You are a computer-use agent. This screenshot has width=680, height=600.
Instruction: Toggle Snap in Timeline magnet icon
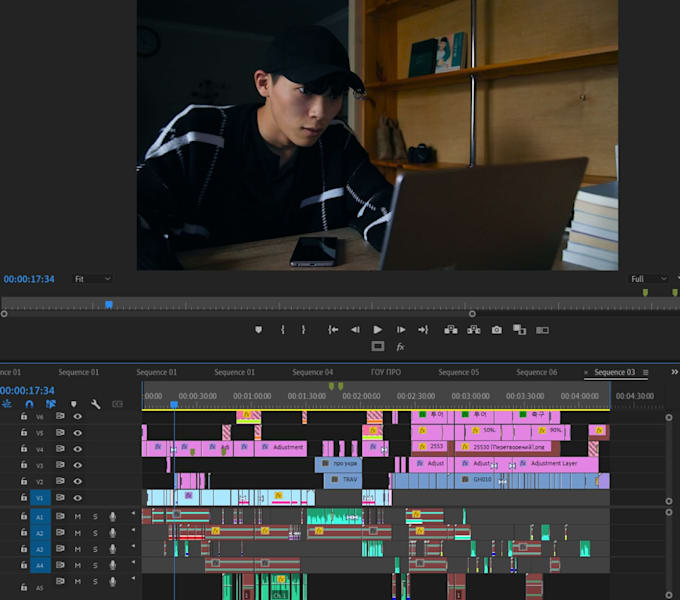pyautogui.click(x=29, y=404)
